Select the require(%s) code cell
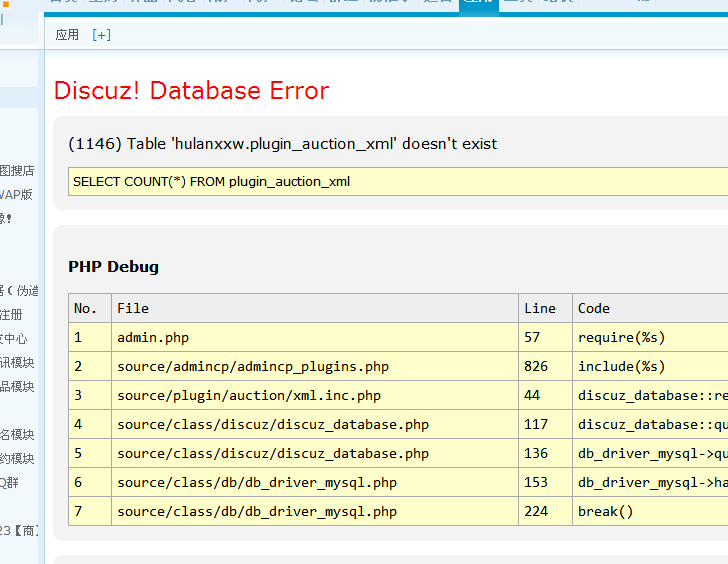 coord(650,337)
